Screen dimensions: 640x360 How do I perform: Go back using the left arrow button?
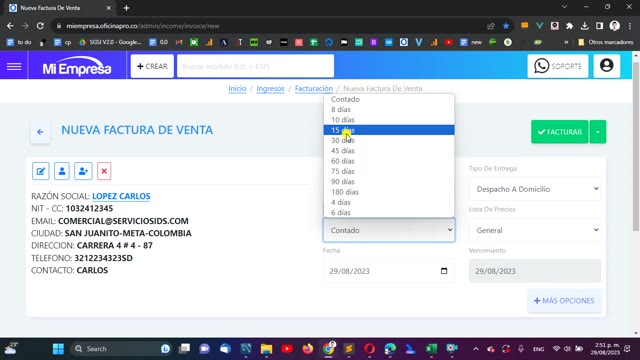point(40,132)
